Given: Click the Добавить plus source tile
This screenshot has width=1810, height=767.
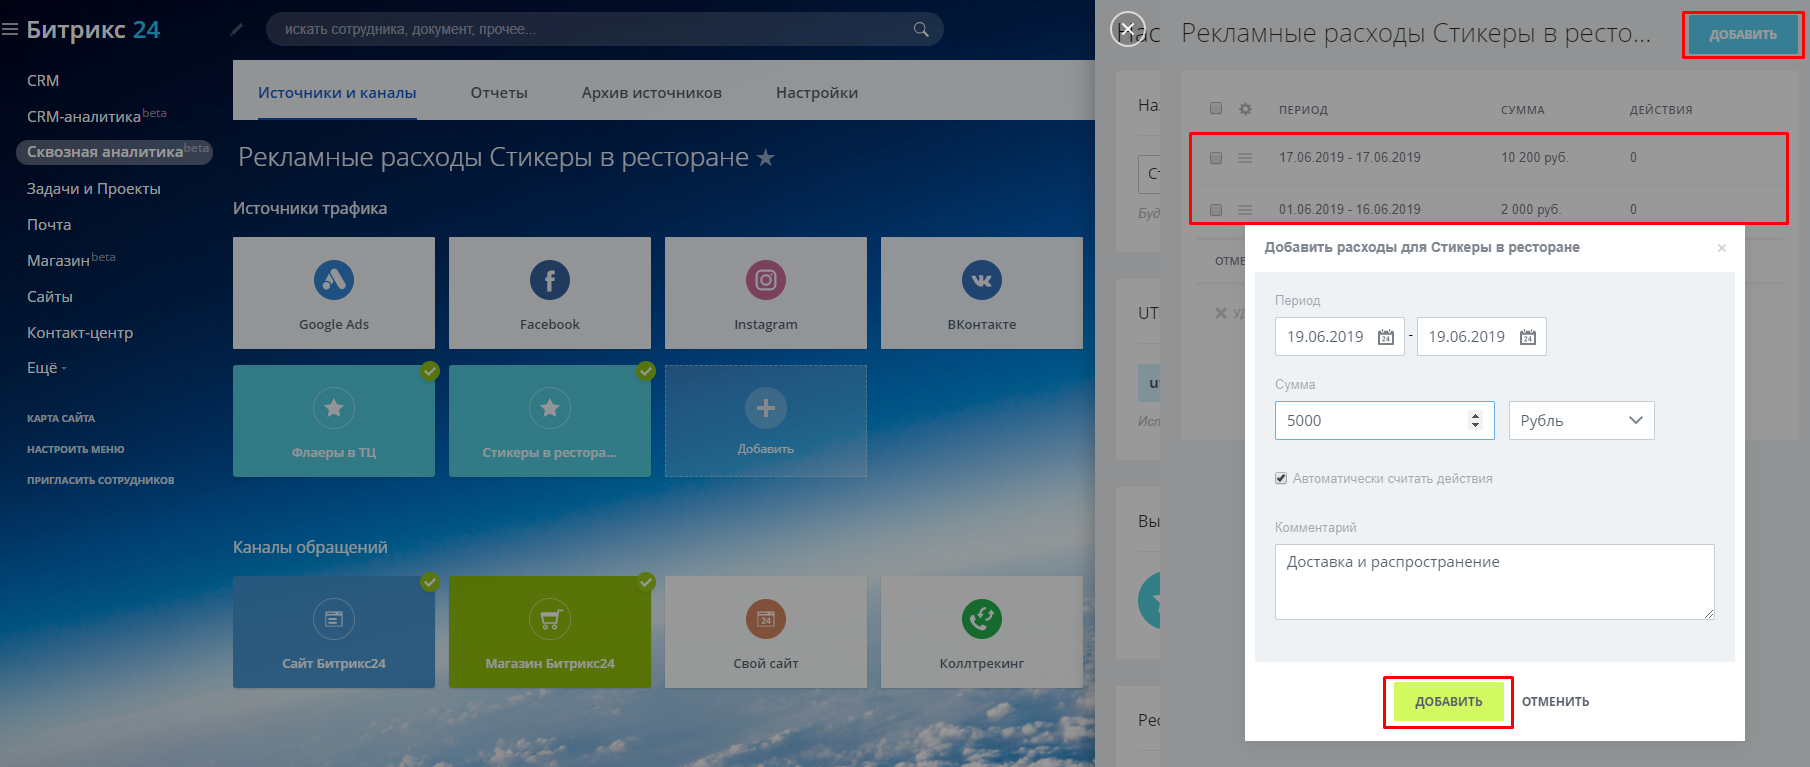Looking at the screenshot, I should [766, 421].
